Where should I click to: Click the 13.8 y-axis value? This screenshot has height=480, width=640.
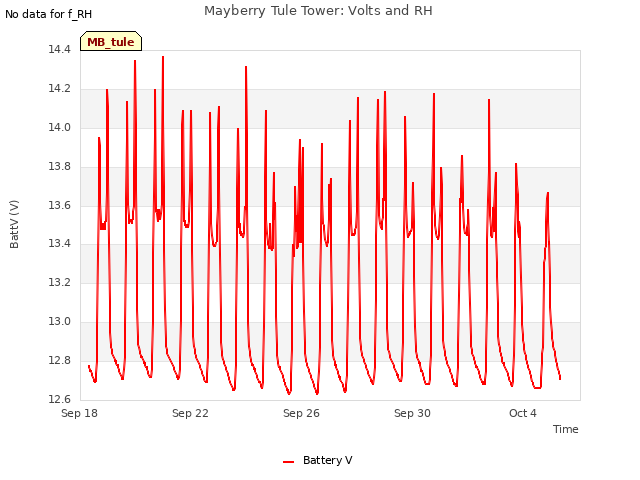[x=60, y=167]
